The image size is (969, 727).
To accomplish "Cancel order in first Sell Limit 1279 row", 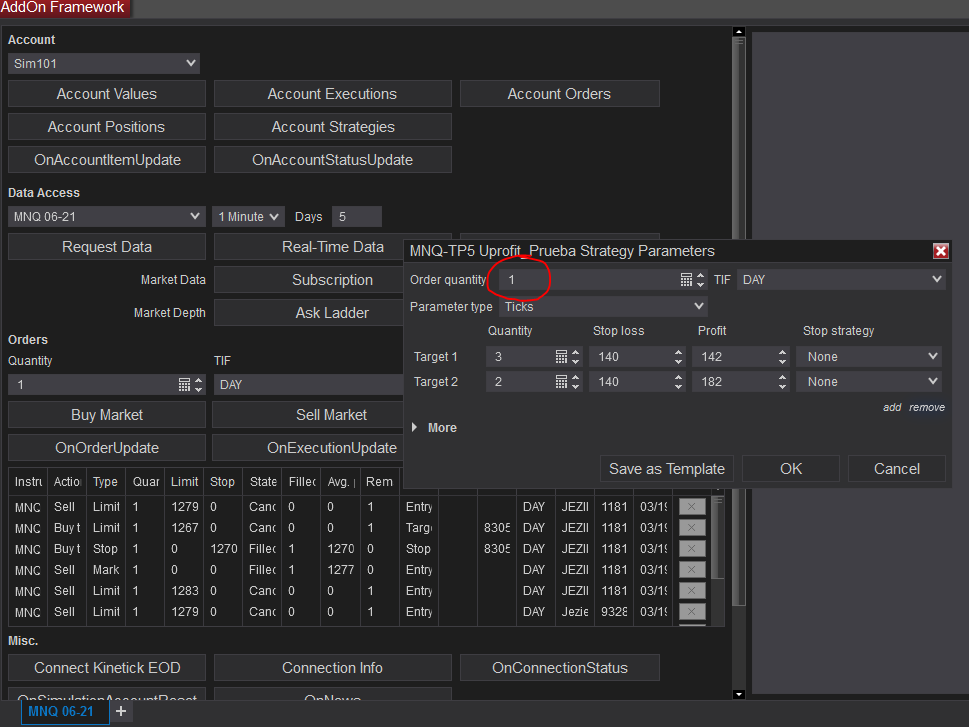I will (x=692, y=507).
